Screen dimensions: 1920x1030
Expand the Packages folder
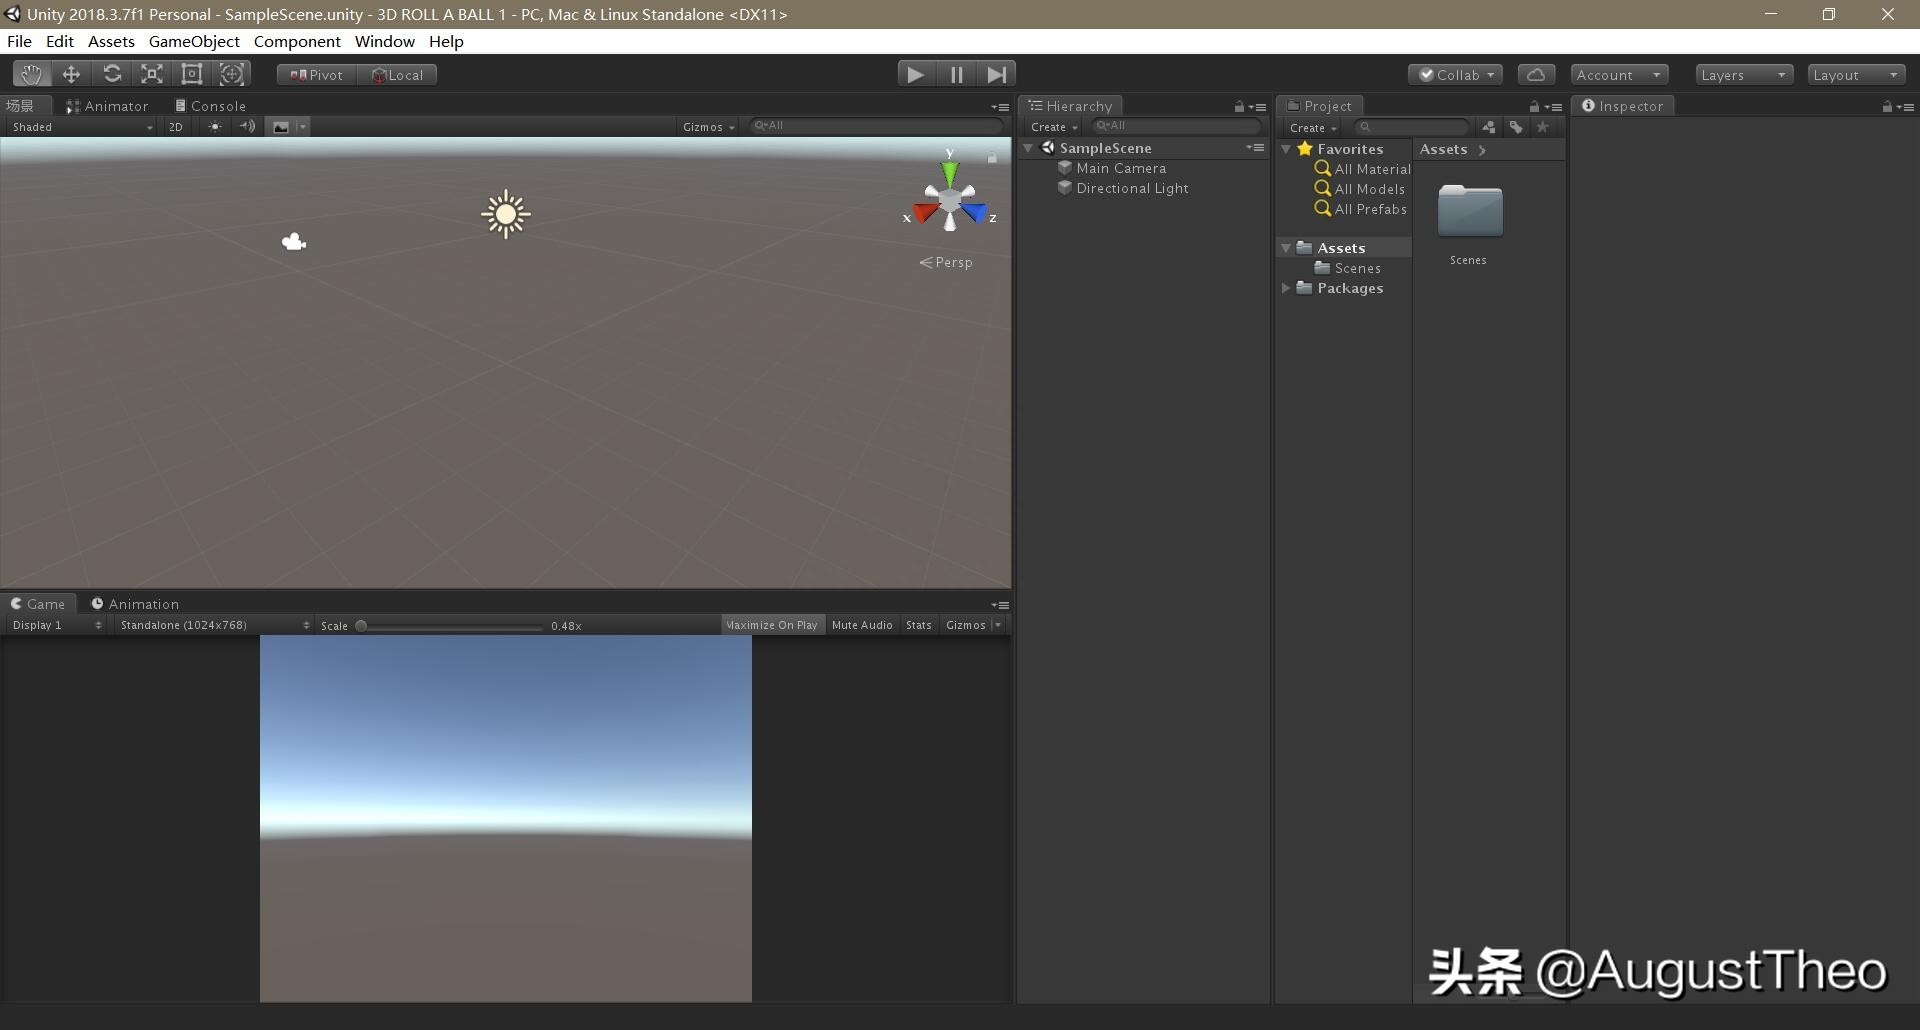point(1287,288)
